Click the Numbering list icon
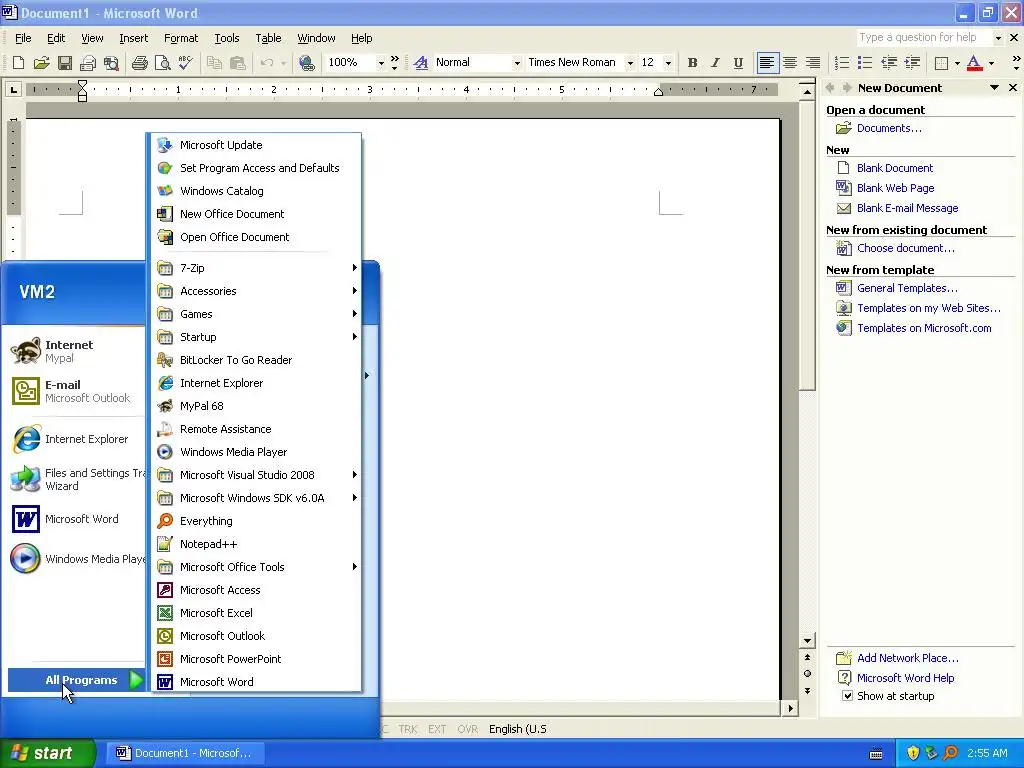Image resolution: width=1024 pixels, height=768 pixels. [842, 63]
